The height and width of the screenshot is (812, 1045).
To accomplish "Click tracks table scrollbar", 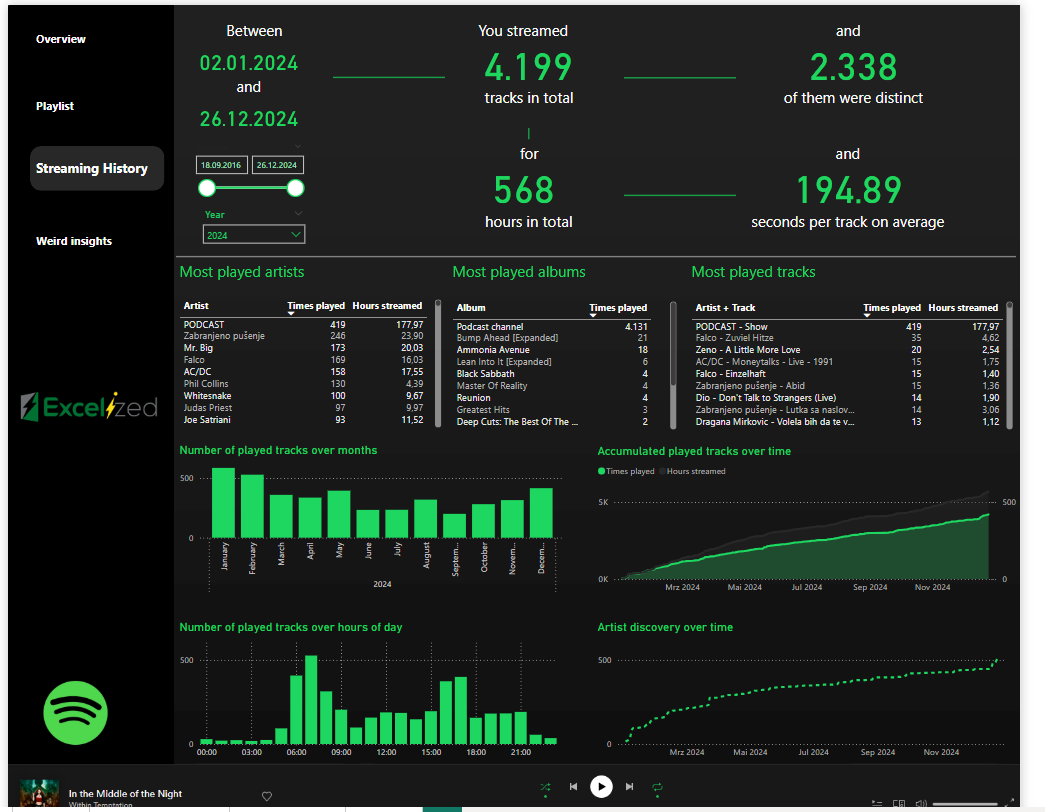I will (x=1010, y=365).
